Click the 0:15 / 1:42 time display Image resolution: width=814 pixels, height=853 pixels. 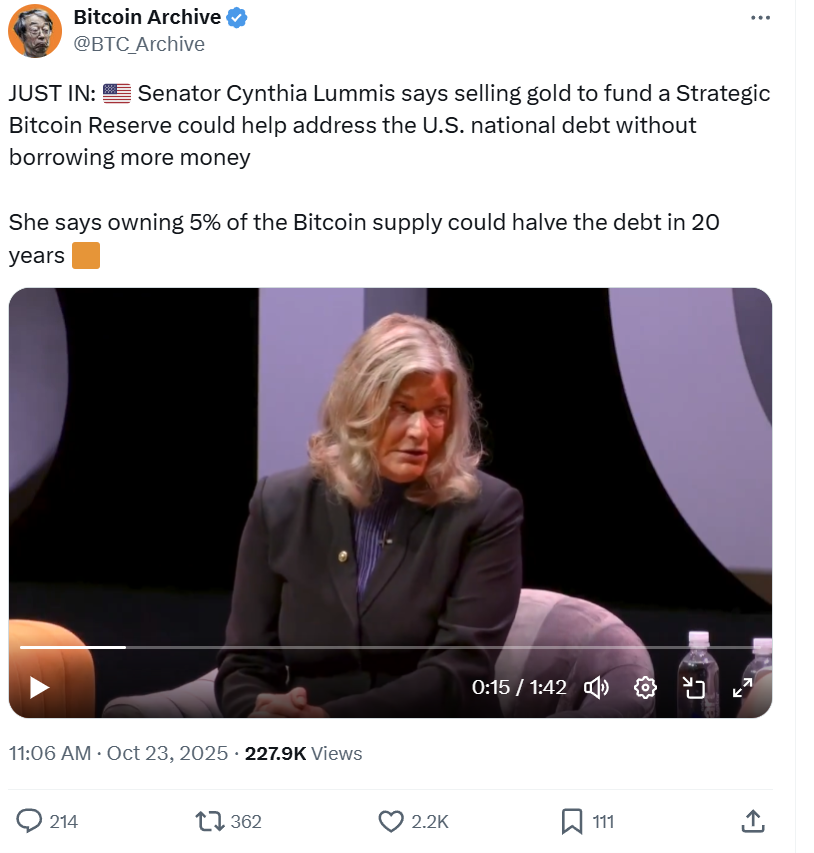pyautogui.click(x=519, y=687)
